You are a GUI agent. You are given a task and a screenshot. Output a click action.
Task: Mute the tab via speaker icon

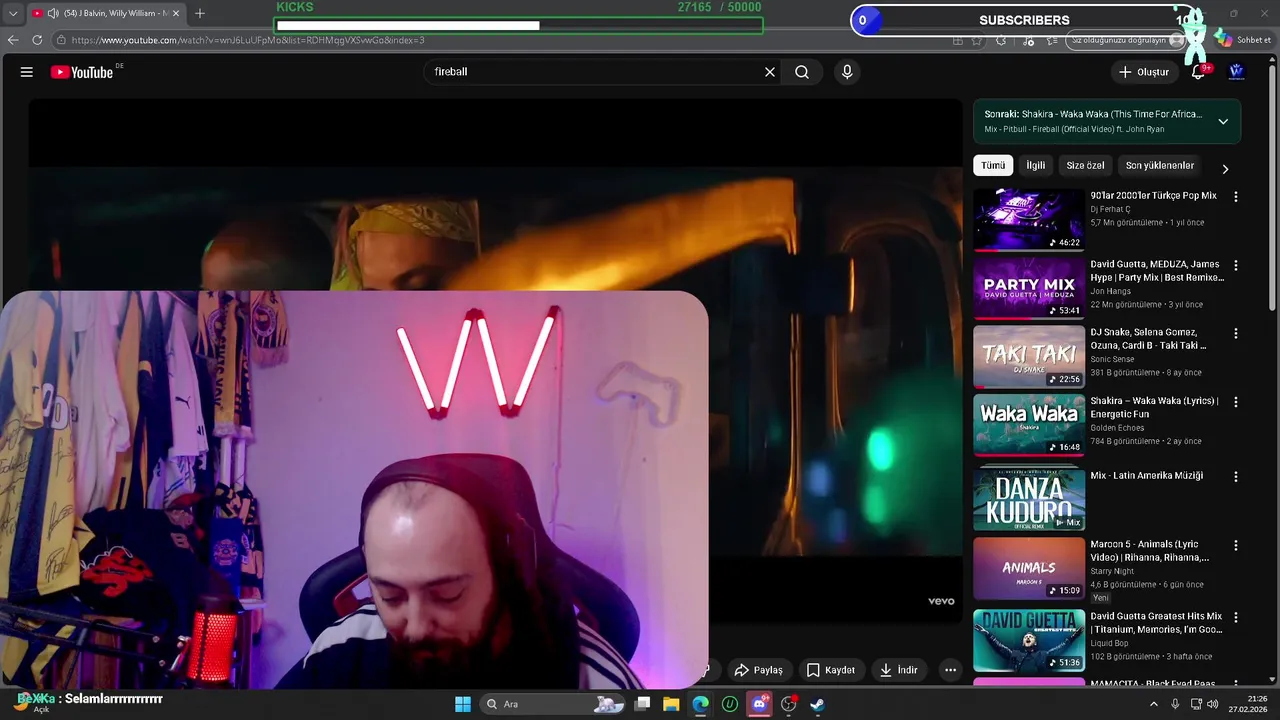tap(52, 13)
